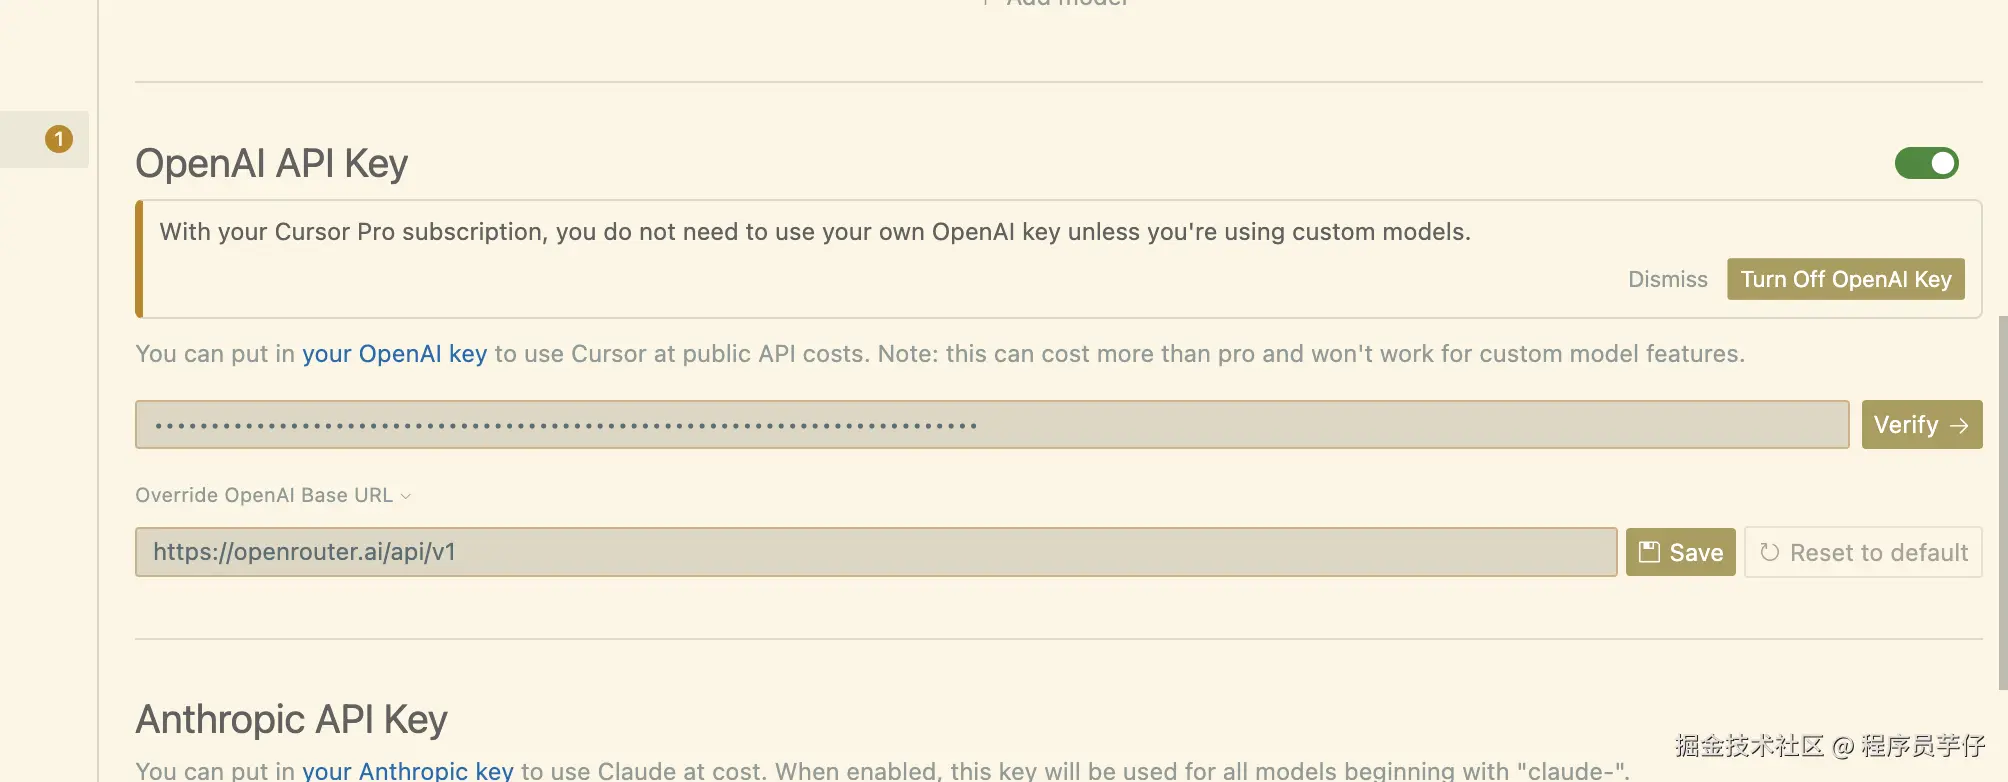2008x782 pixels.
Task: Click the vertical scrollbar on right edge
Action: 2002,502
